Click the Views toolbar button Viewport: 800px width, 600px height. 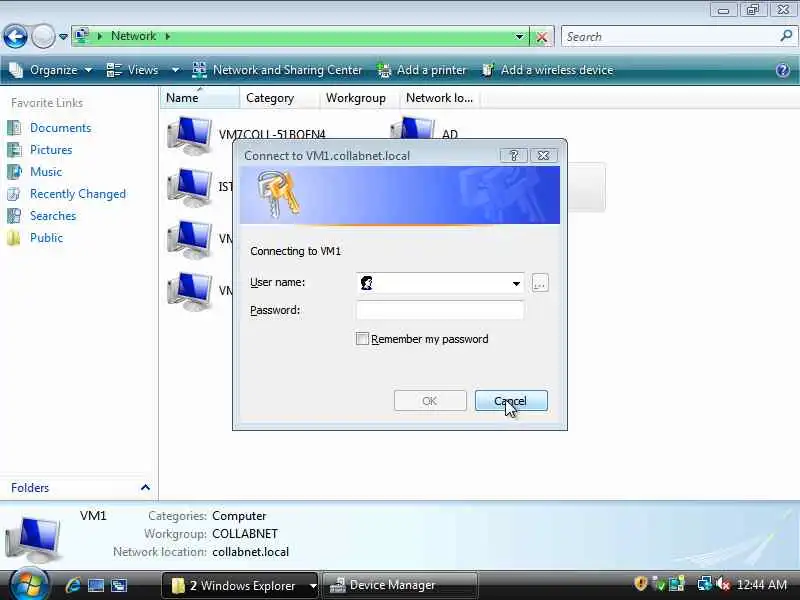[x=134, y=70]
